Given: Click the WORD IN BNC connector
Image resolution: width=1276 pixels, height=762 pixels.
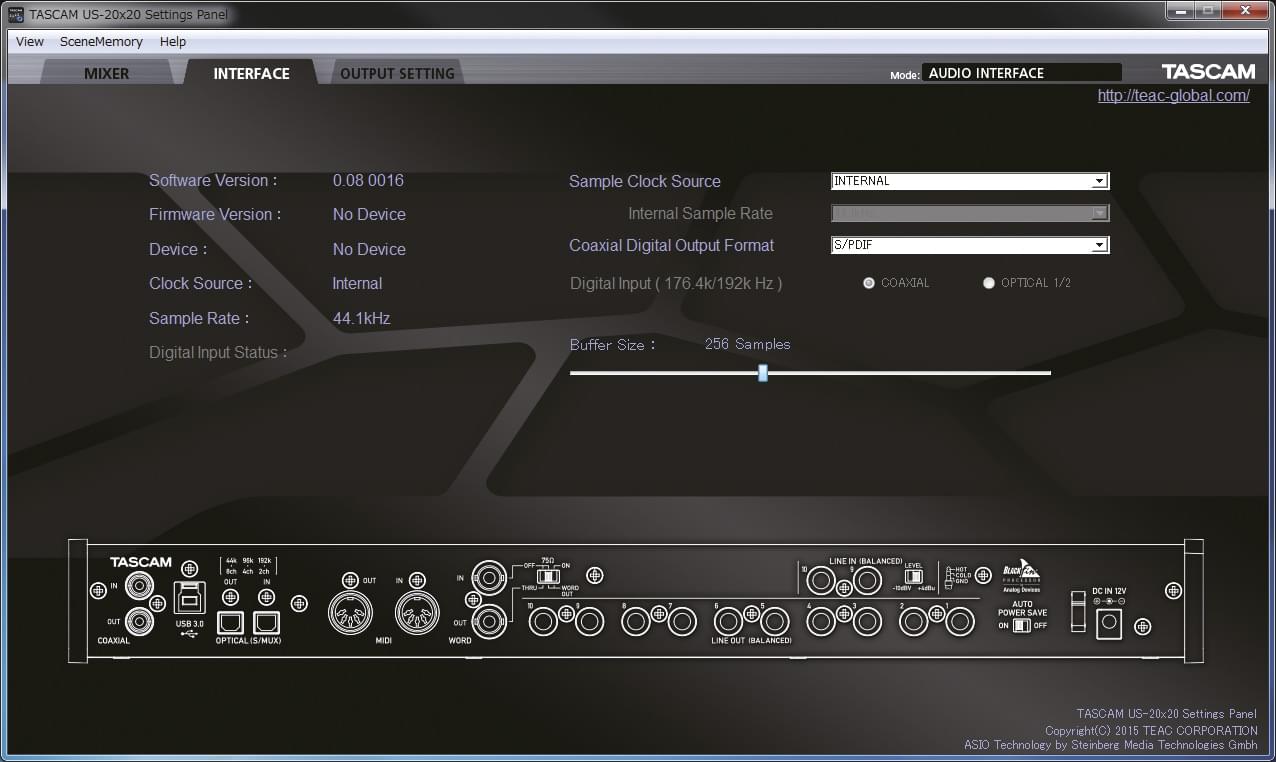Looking at the screenshot, I should click(488, 578).
